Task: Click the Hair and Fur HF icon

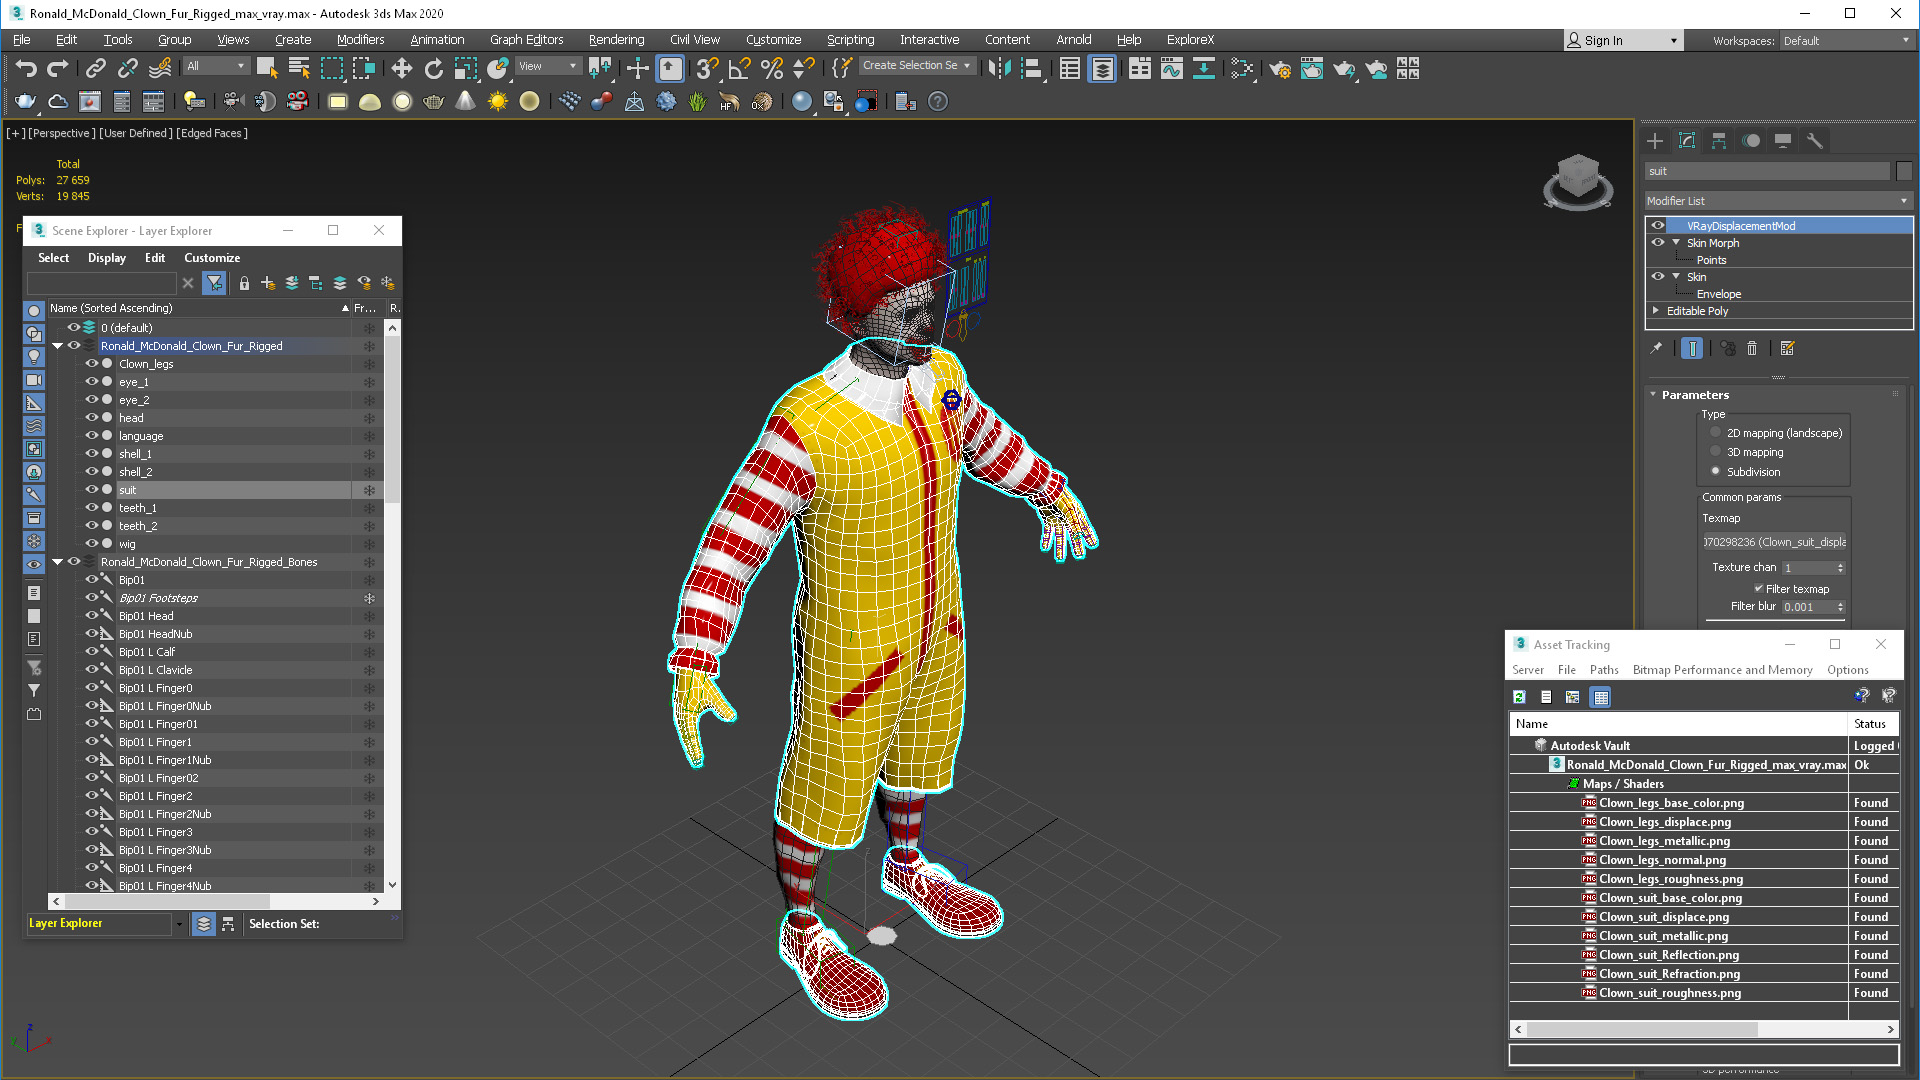Action: click(729, 101)
